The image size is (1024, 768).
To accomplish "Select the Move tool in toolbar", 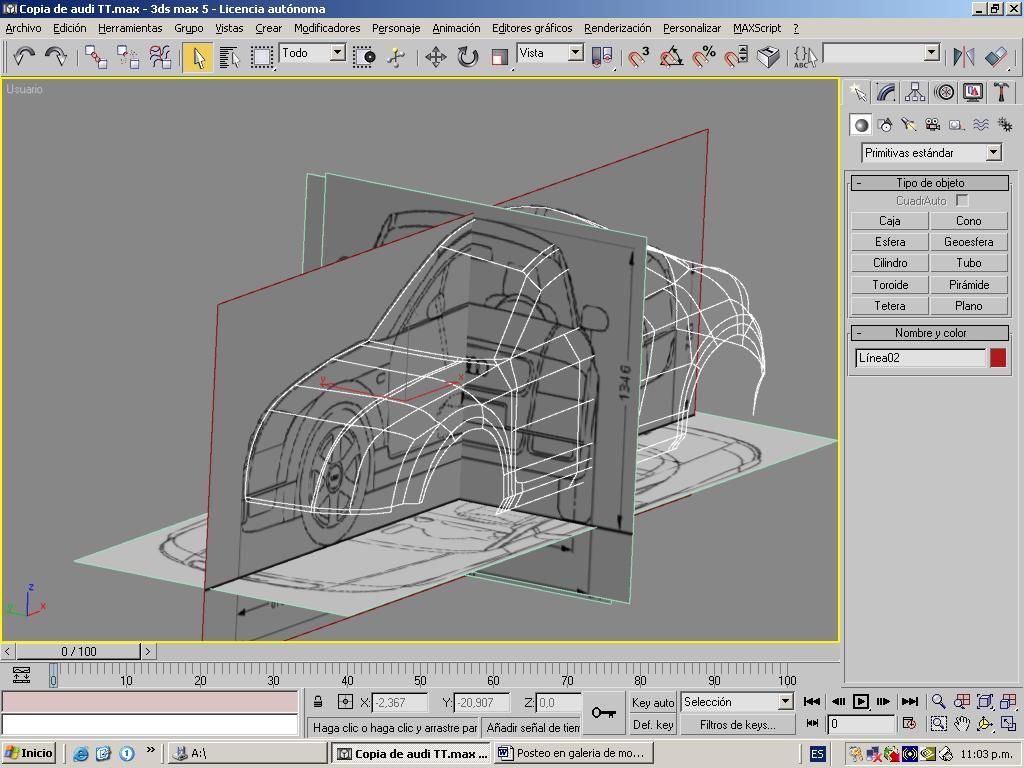I will coord(435,57).
